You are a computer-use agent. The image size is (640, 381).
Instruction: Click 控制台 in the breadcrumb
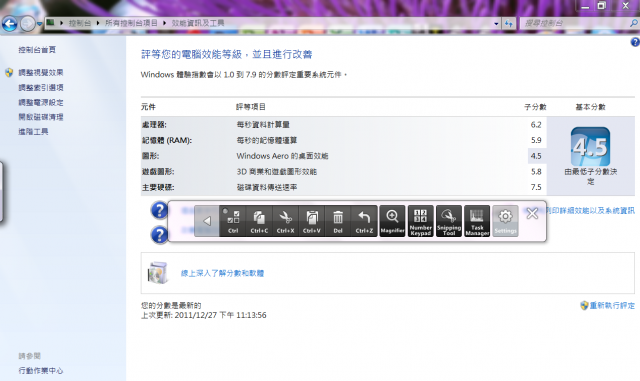pyautogui.click(x=80, y=23)
